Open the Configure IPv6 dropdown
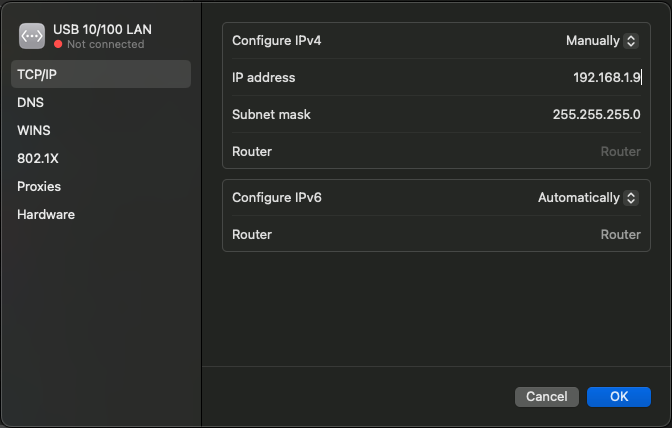 586,198
